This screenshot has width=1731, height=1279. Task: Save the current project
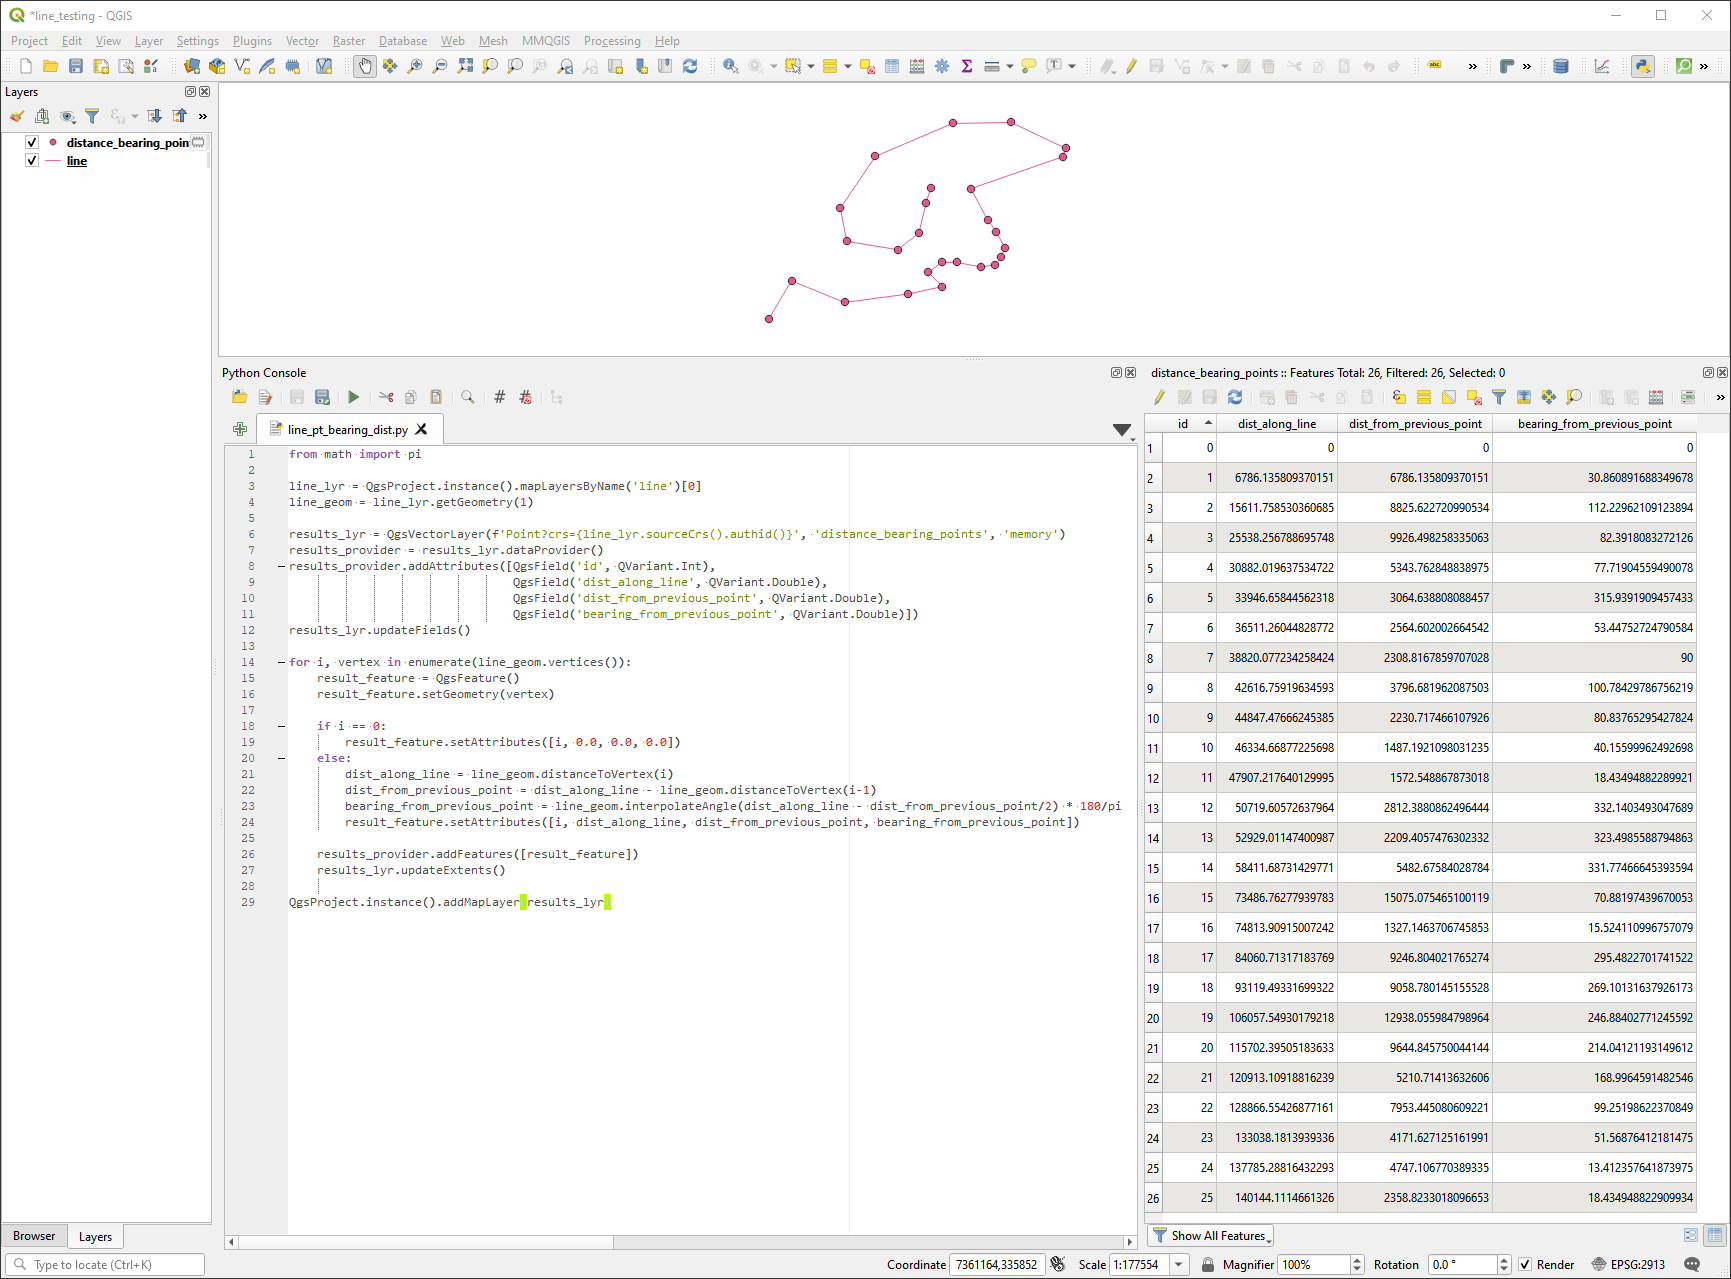[76, 66]
